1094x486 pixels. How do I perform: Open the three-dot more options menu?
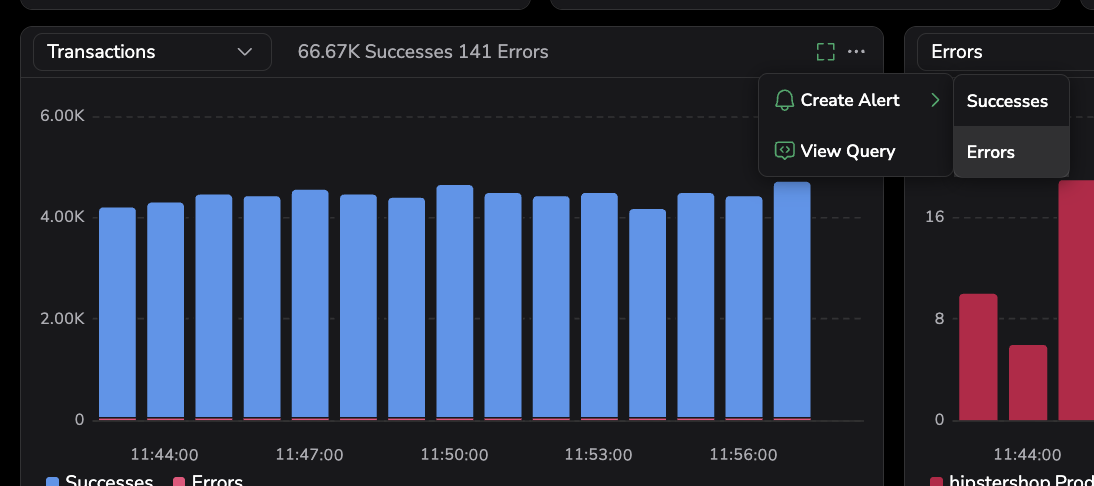pos(856,52)
